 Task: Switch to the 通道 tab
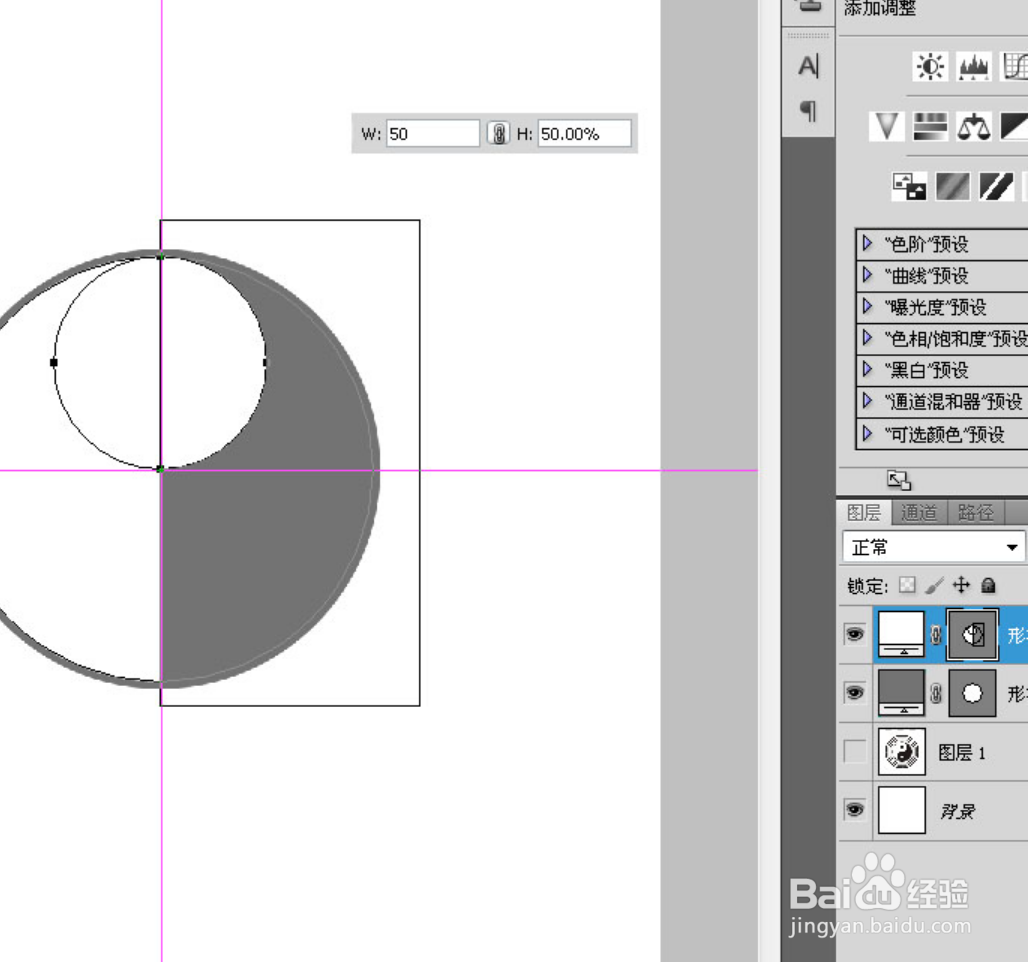pyautogui.click(x=919, y=513)
